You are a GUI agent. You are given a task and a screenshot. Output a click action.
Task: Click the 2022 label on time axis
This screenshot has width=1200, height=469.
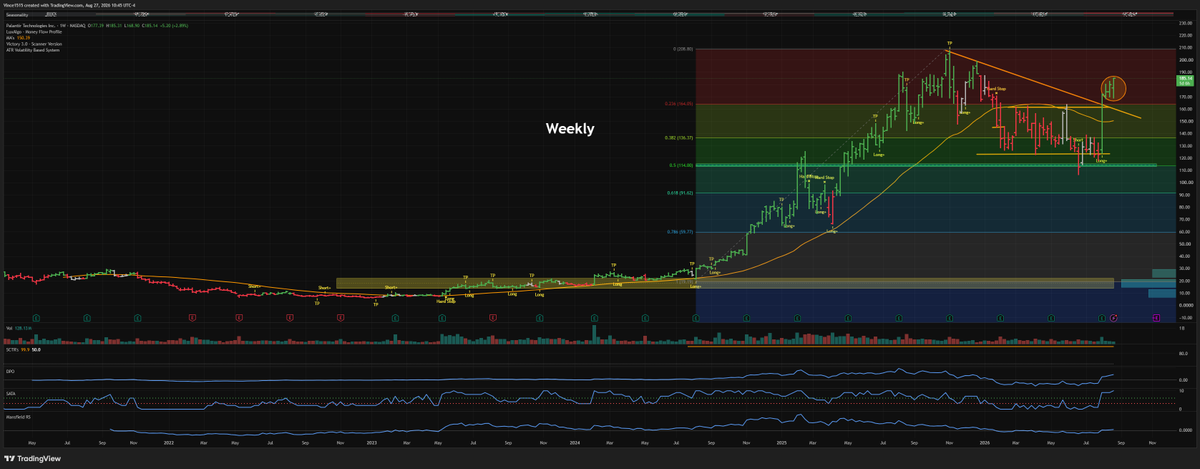tap(169, 442)
